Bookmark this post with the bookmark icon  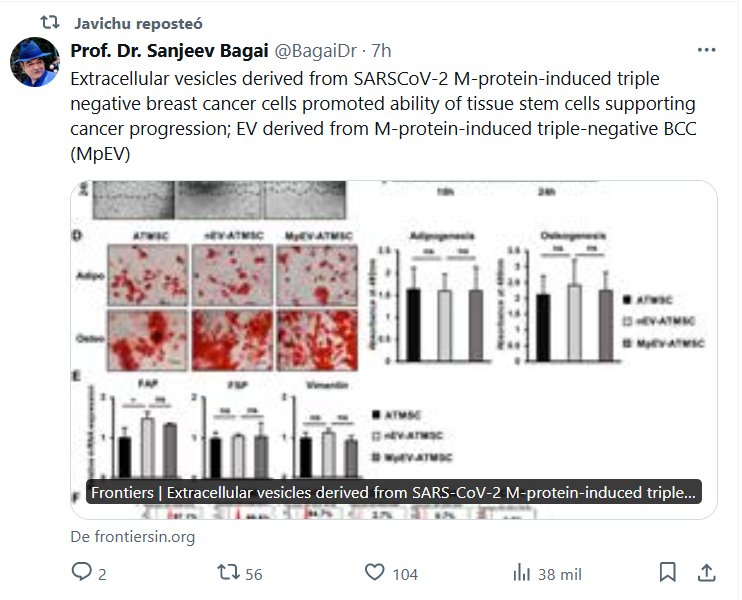tap(667, 573)
